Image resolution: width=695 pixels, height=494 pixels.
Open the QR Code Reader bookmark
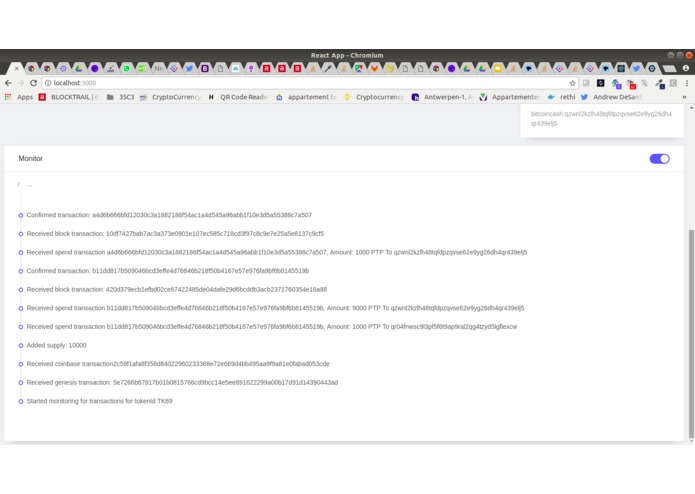coord(238,97)
